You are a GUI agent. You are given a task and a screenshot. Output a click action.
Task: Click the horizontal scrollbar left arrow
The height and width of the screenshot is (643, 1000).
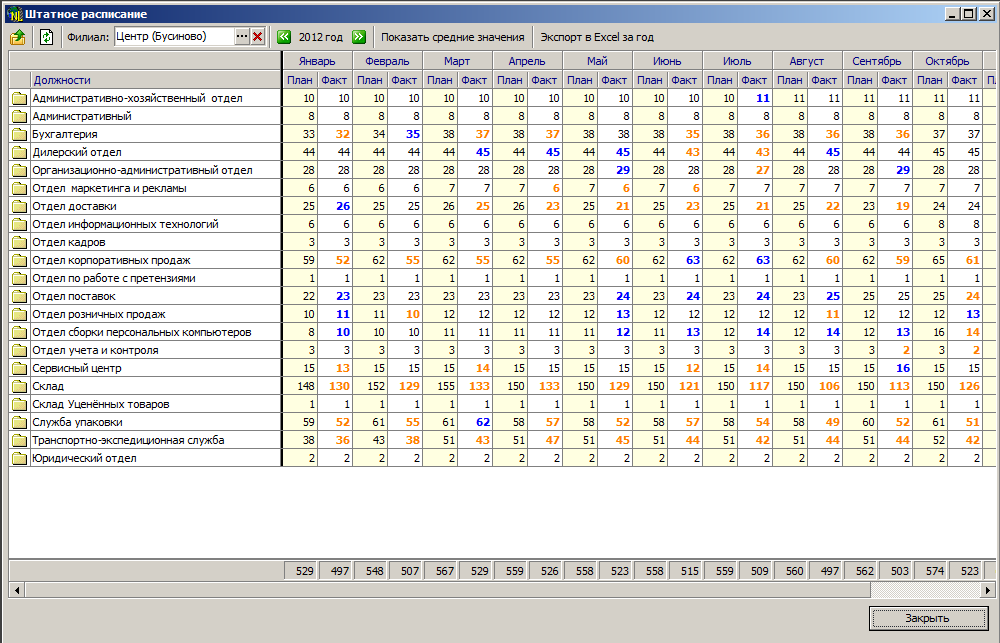[16, 590]
